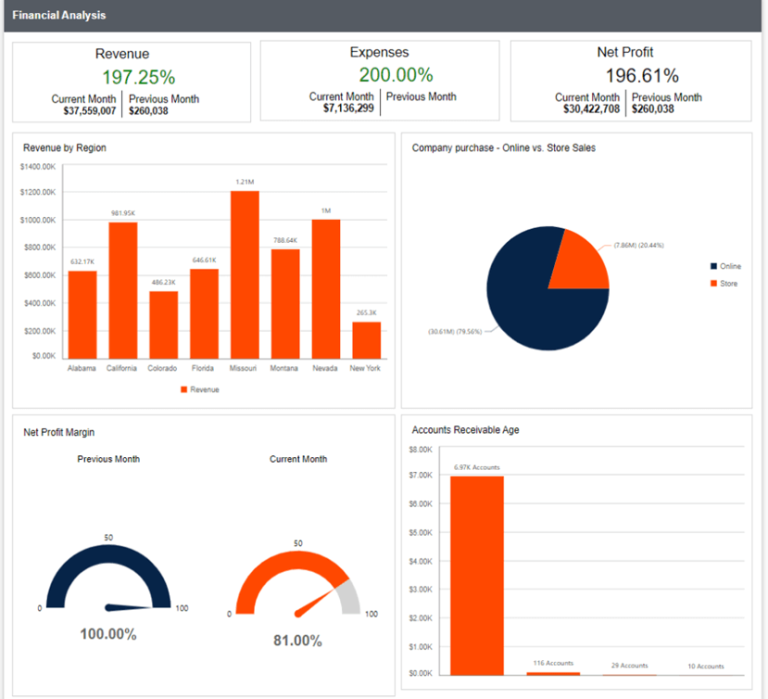Screen dimensions: 768x699
Task: Click the Florida revenue bar
Action: coord(204,313)
